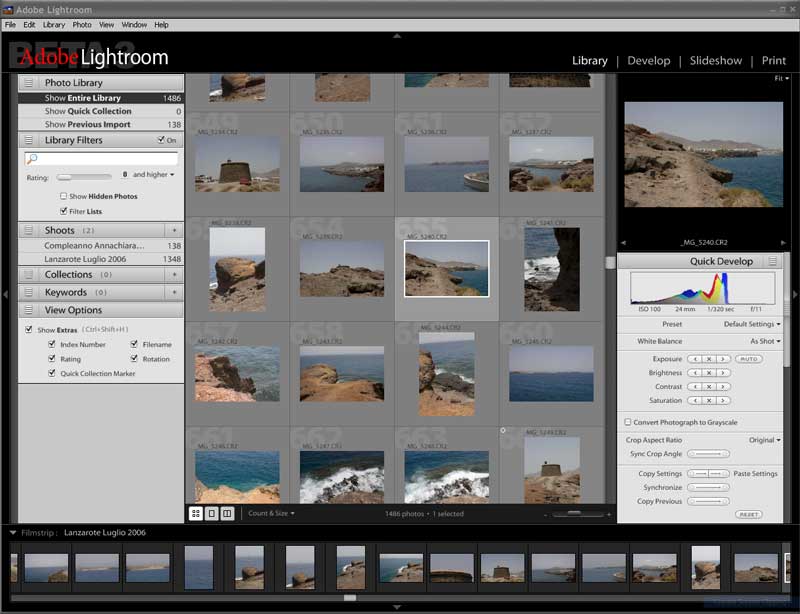Click the View Options panel grip icon
The height and width of the screenshot is (614, 800).
[29, 310]
